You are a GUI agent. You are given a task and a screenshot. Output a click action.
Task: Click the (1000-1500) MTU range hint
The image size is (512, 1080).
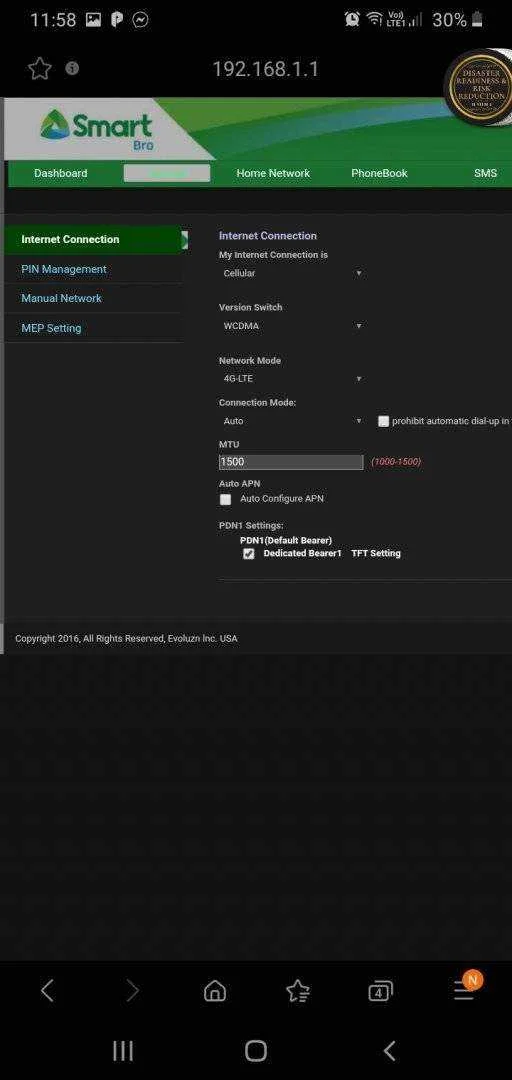click(396, 461)
